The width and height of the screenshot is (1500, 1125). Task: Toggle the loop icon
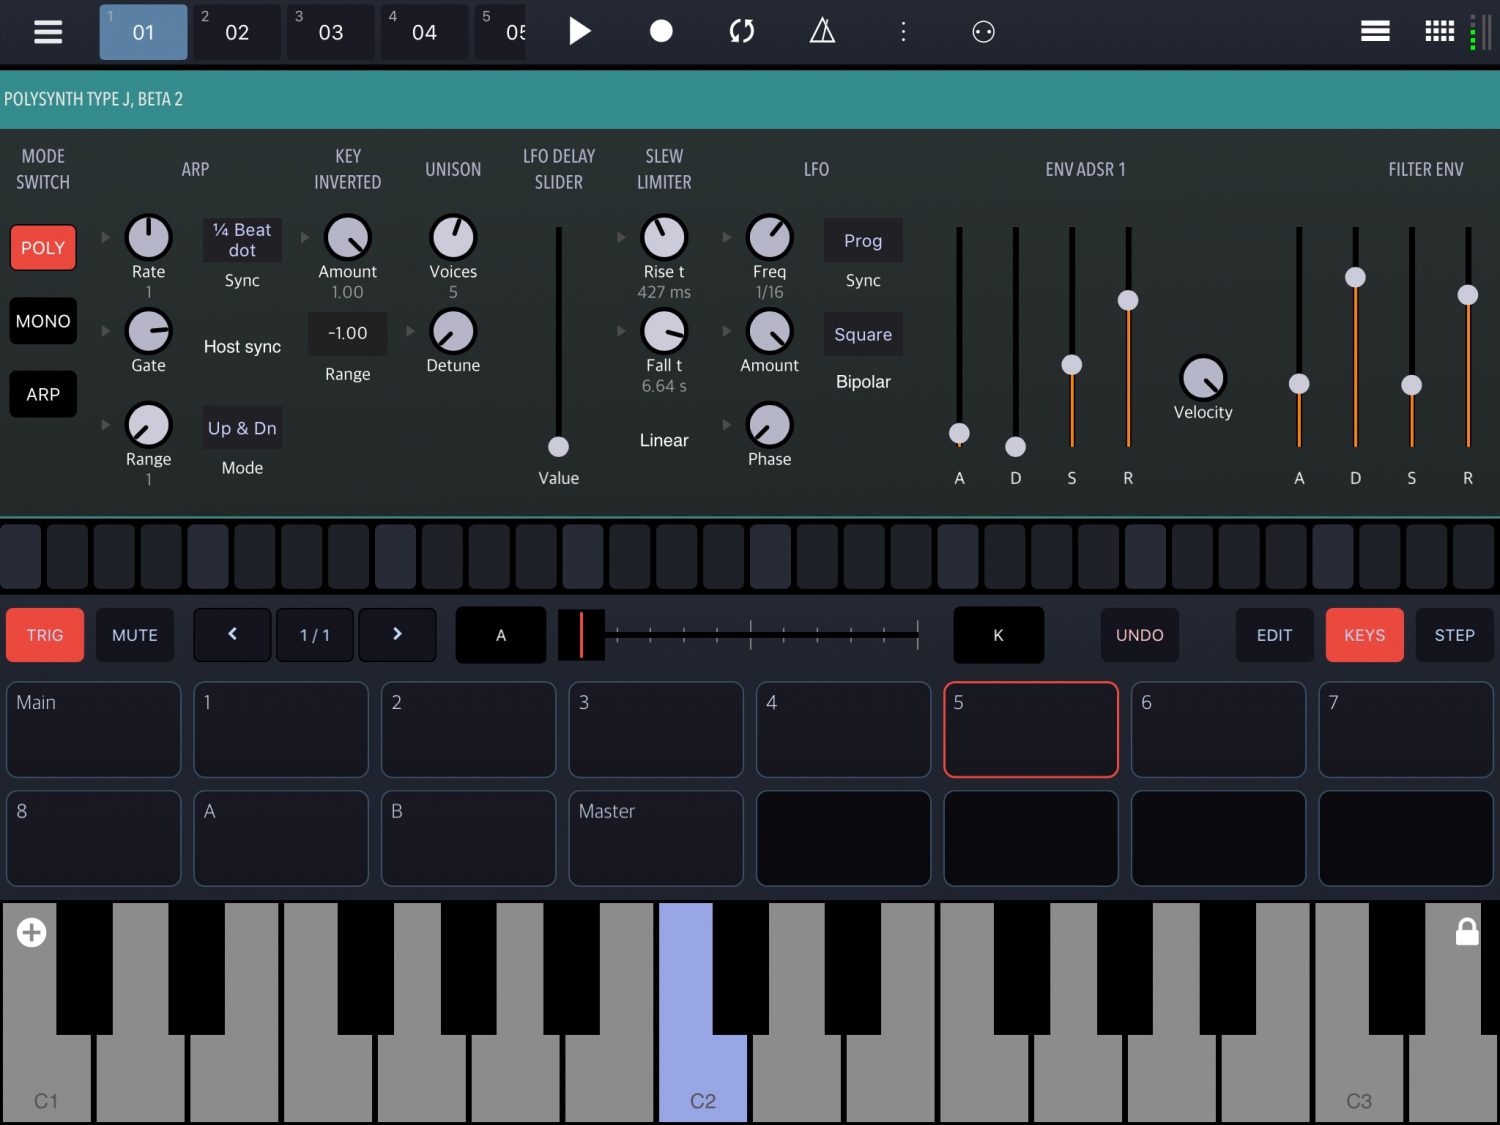pos(741,31)
